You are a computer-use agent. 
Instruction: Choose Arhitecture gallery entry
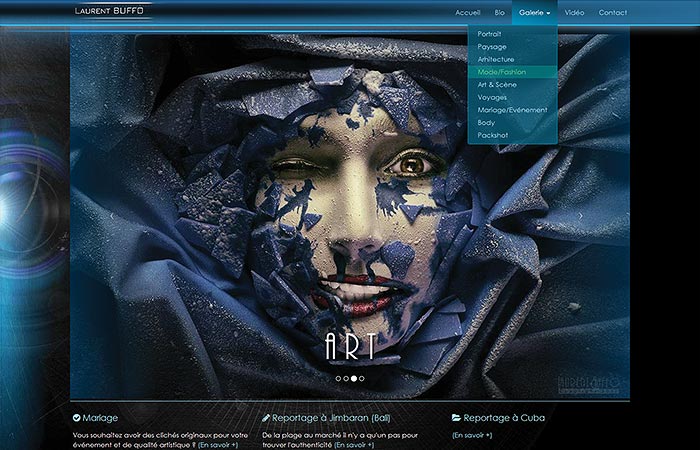tap(496, 59)
